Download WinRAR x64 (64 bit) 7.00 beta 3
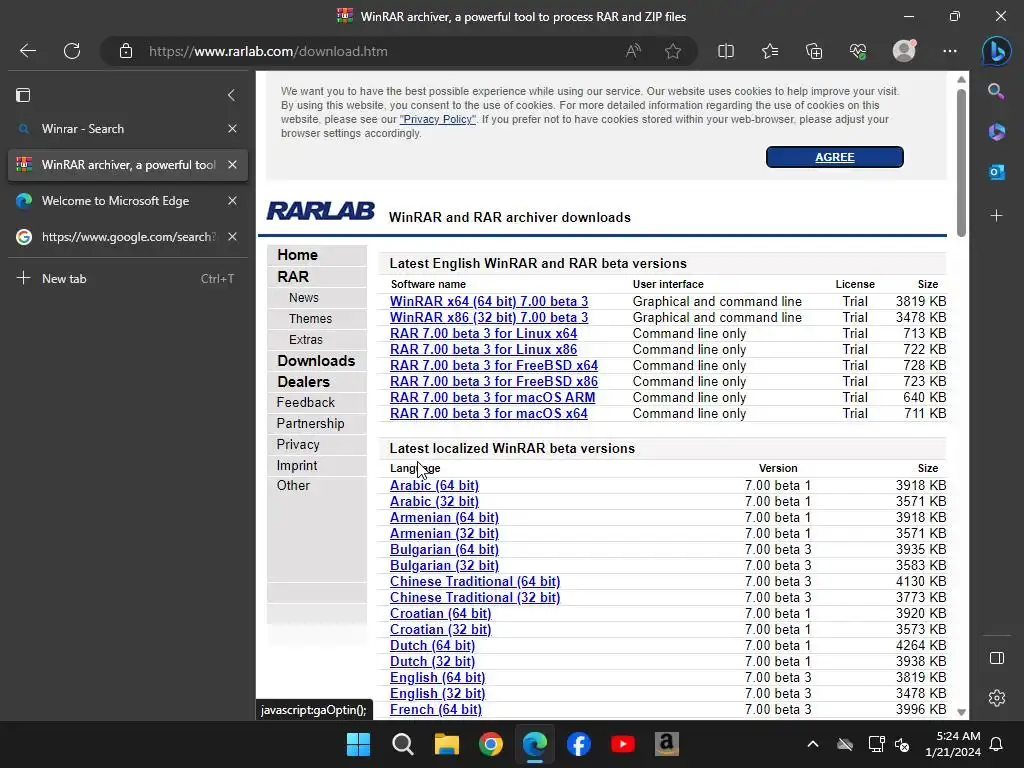 pyautogui.click(x=488, y=301)
